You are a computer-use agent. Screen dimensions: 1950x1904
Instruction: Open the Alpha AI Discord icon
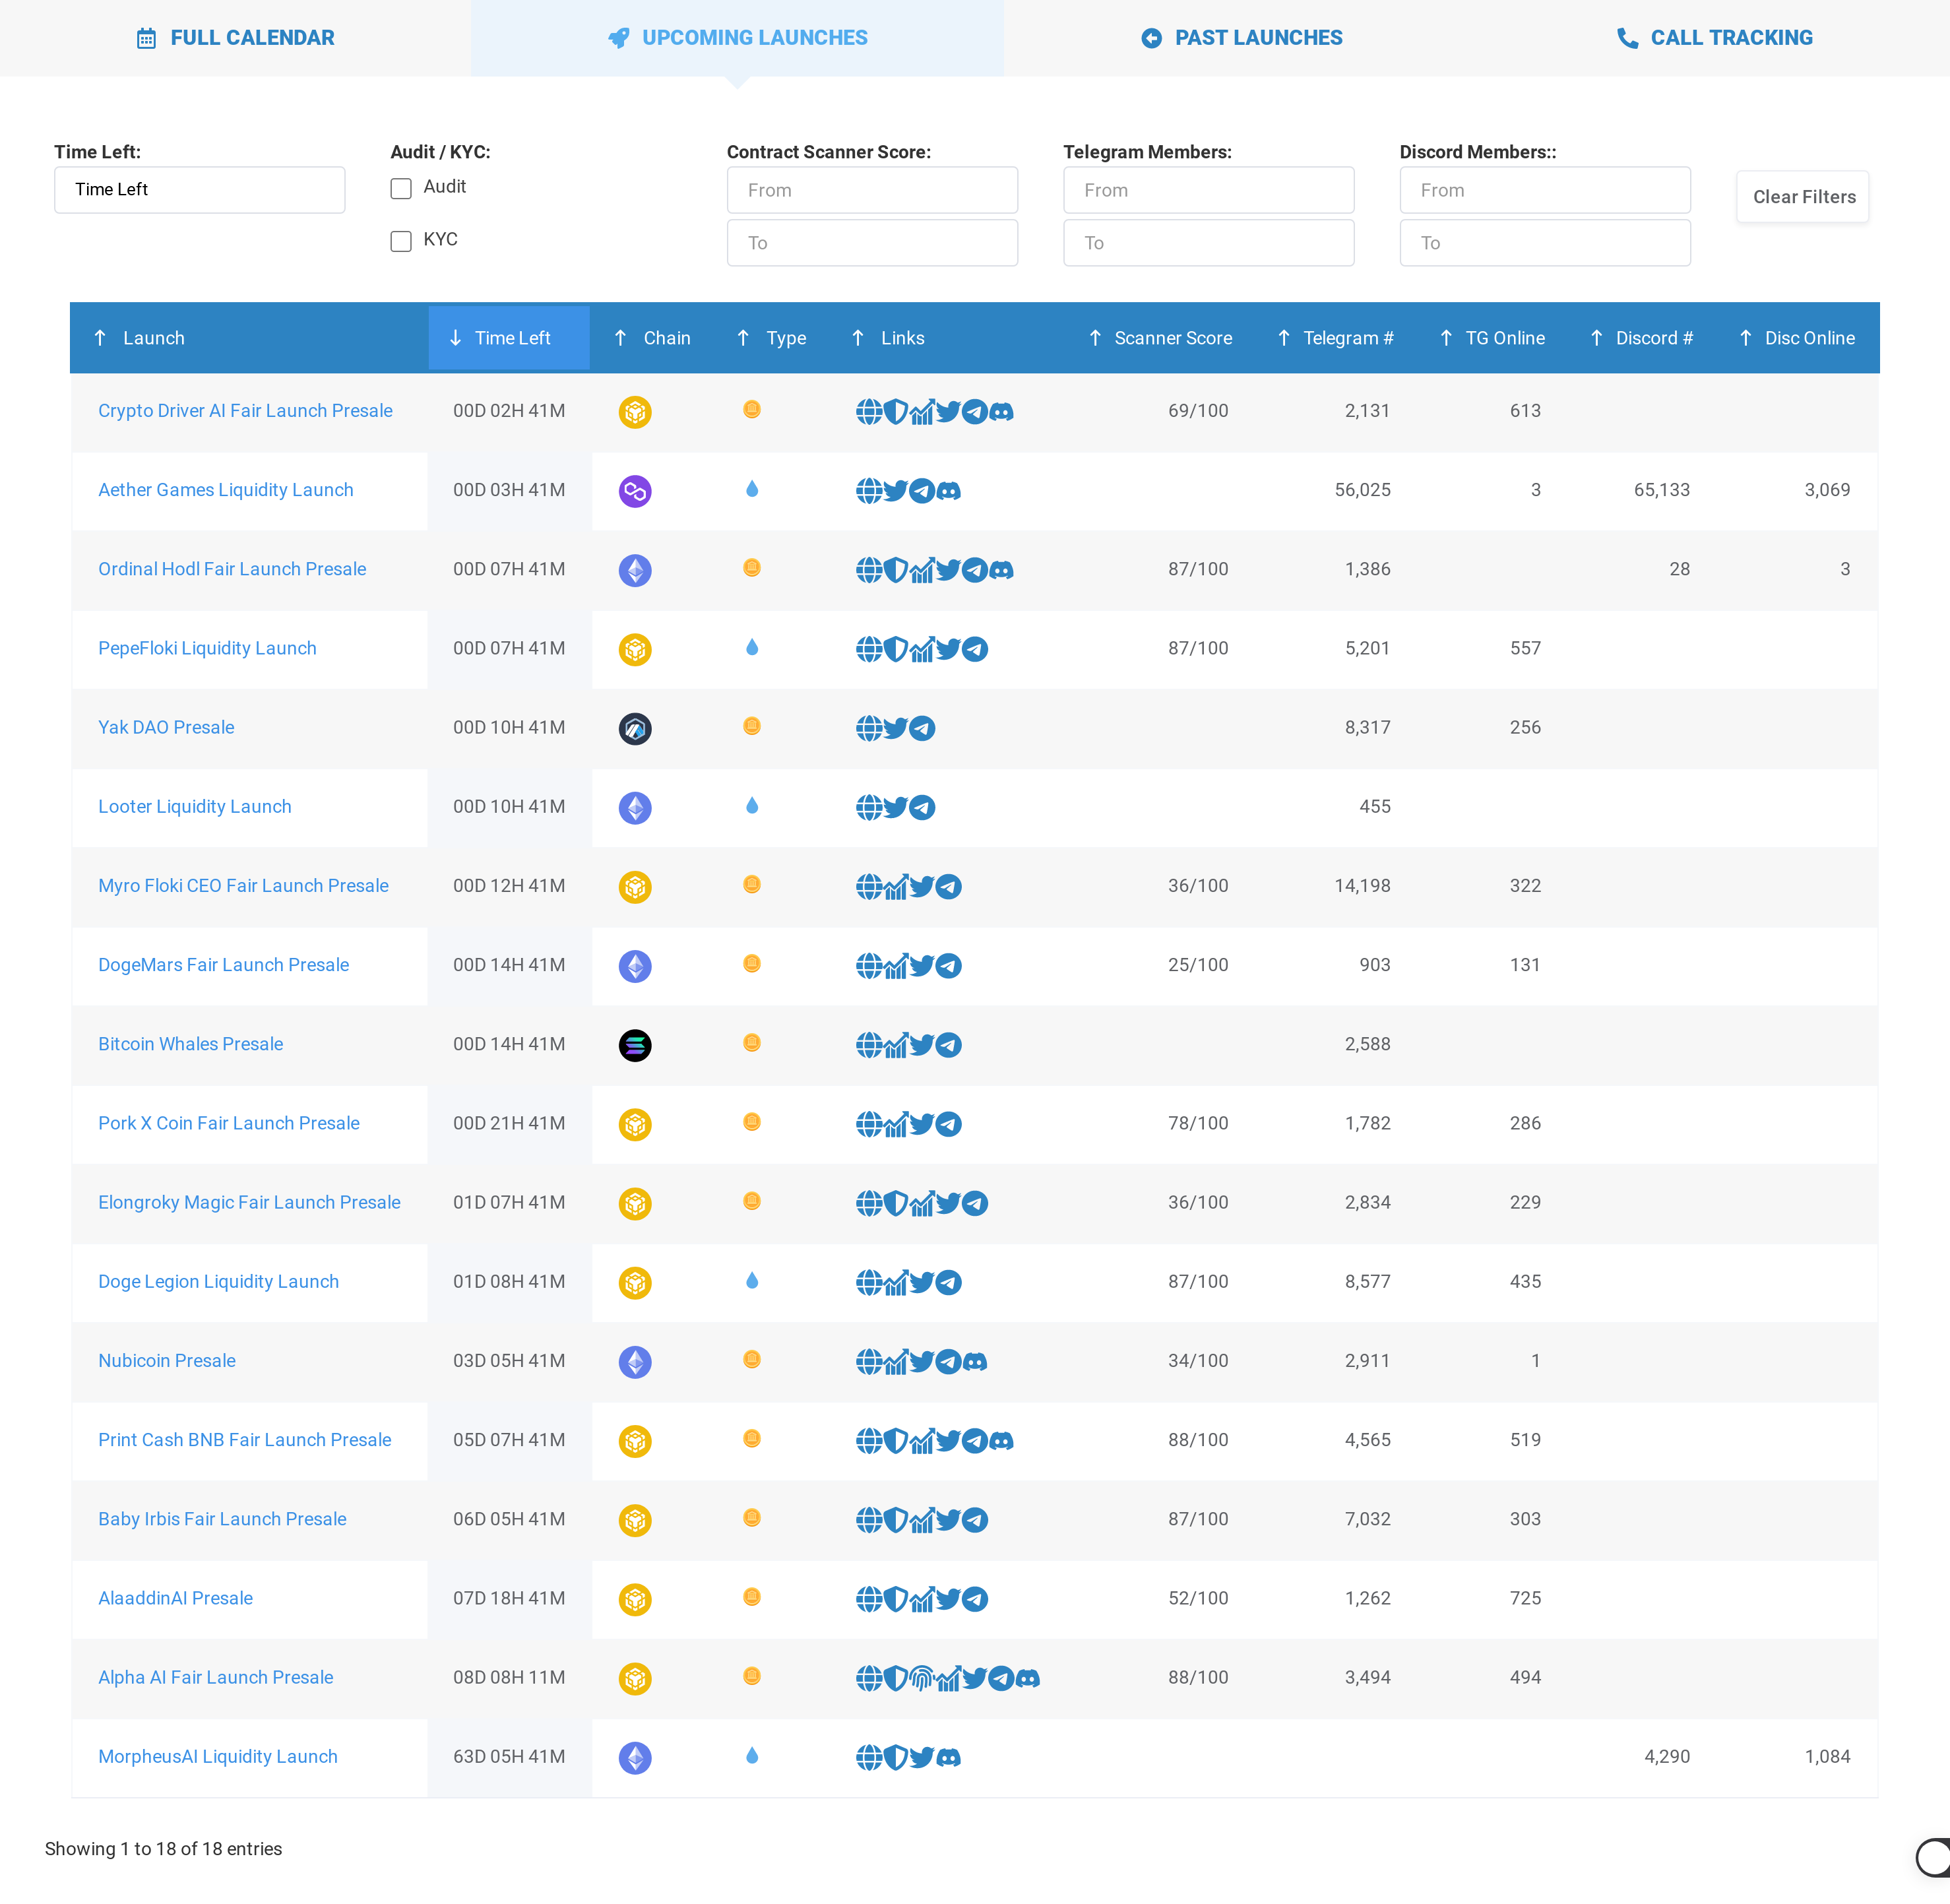[1028, 1678]
